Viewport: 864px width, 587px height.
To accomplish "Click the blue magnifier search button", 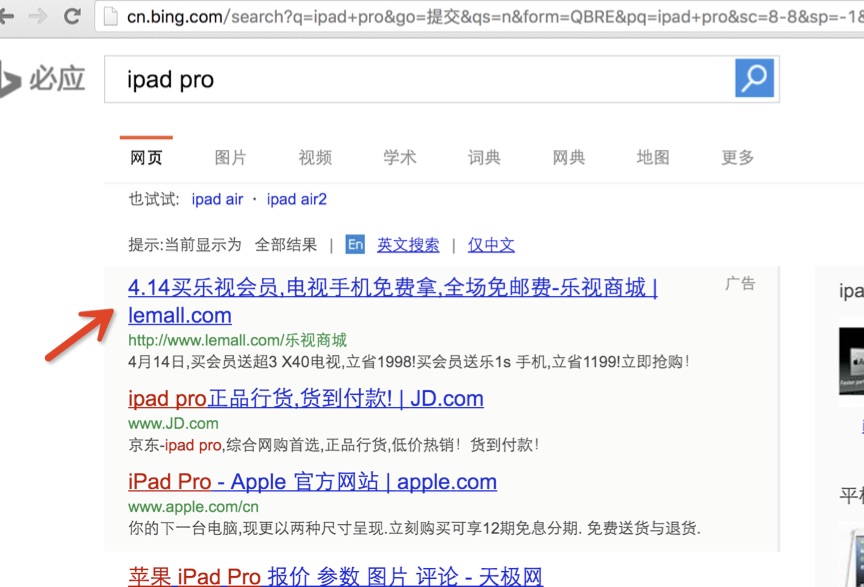I will pos(754,78).
